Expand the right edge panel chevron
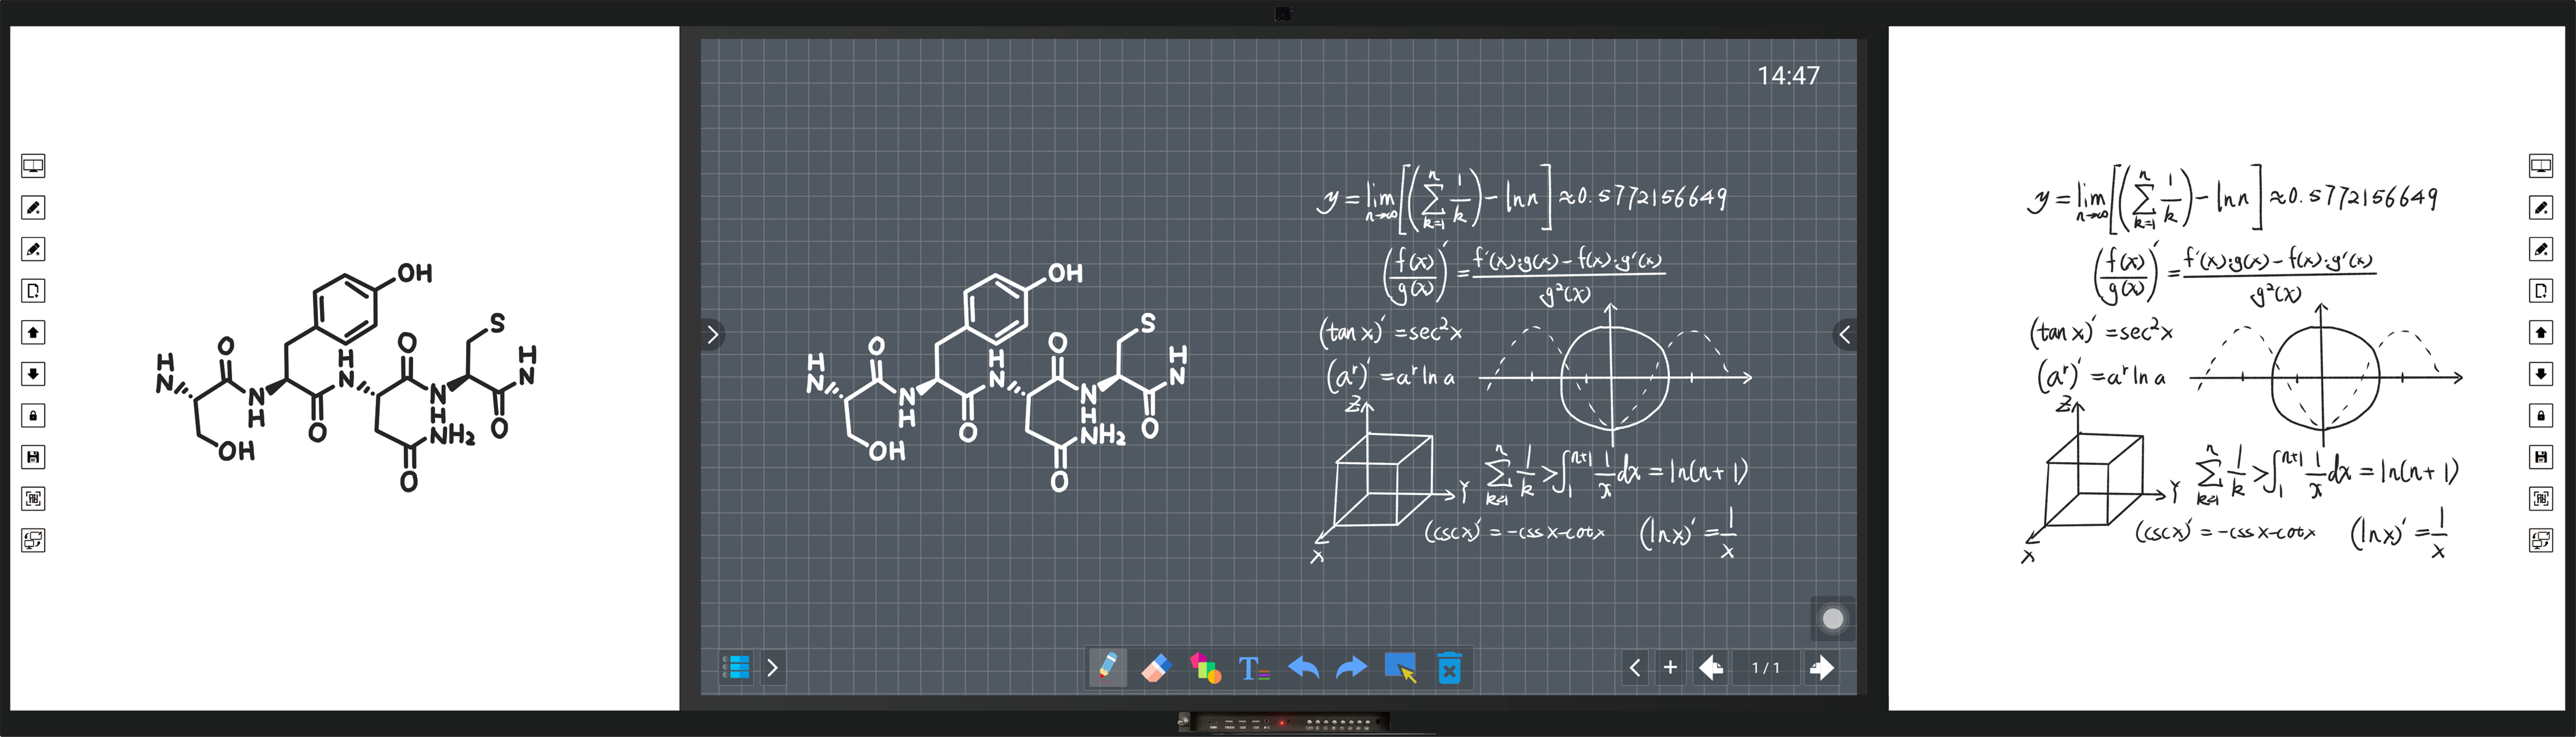The height and width of the screenshot is (737, 2576). point(1845,334)
